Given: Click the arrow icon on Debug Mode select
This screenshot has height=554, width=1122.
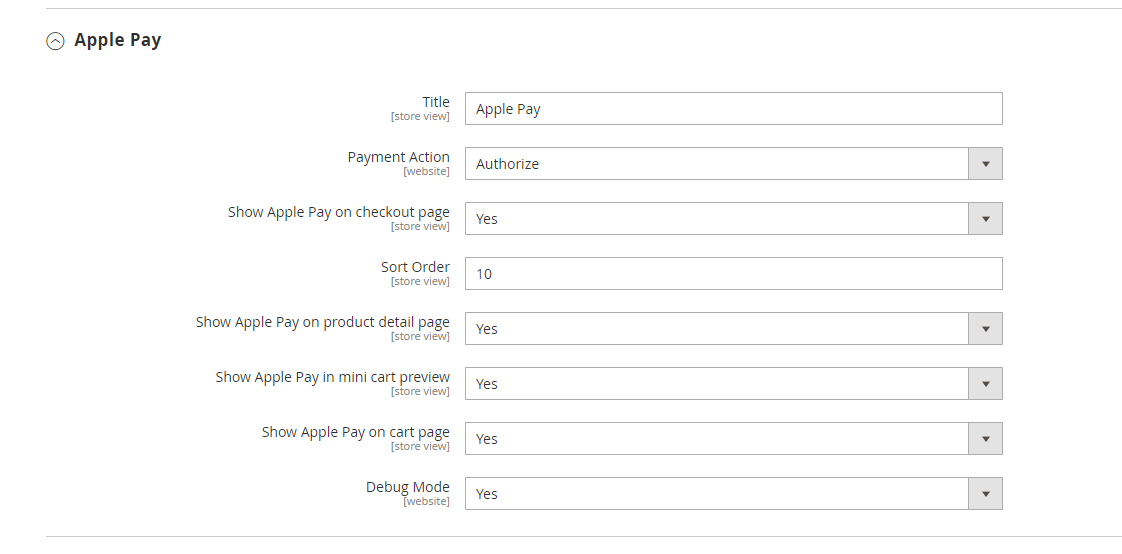Looking at the screenshot, I should pos(985,494).
